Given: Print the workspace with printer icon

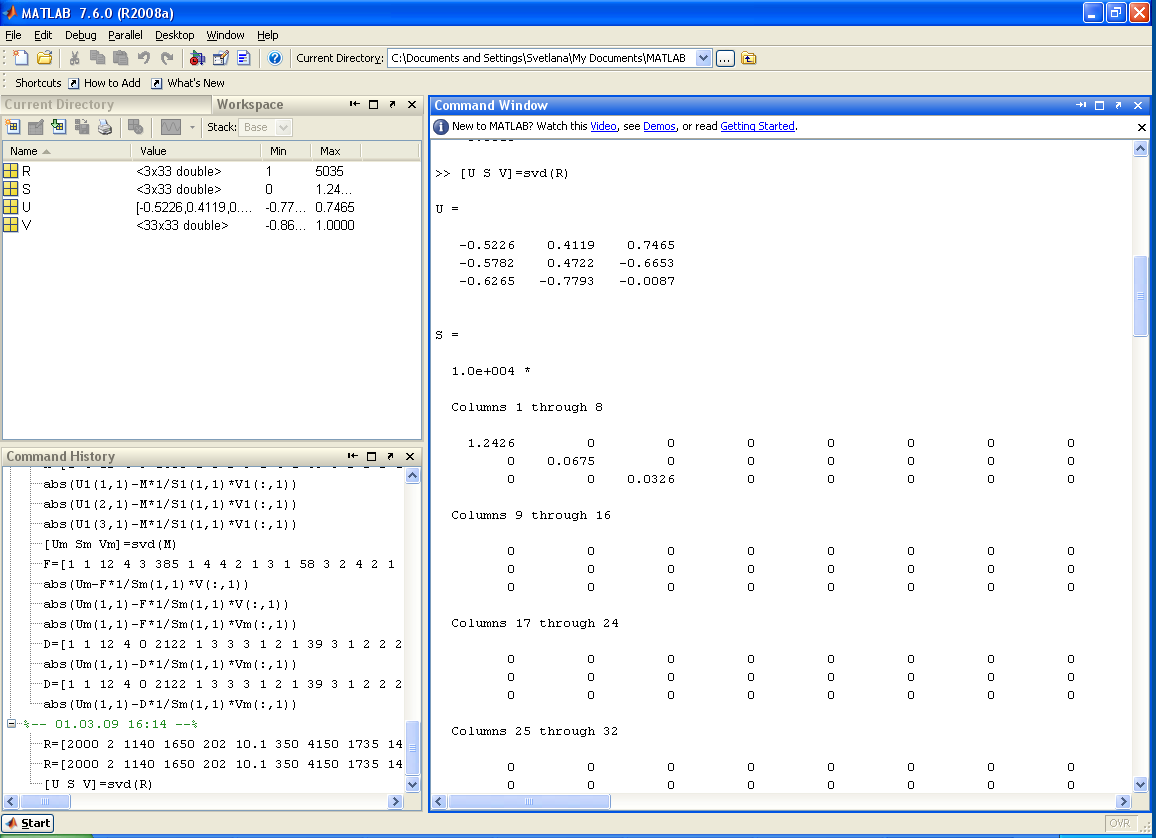Looking at the screenshot, I should click(105, 127).
